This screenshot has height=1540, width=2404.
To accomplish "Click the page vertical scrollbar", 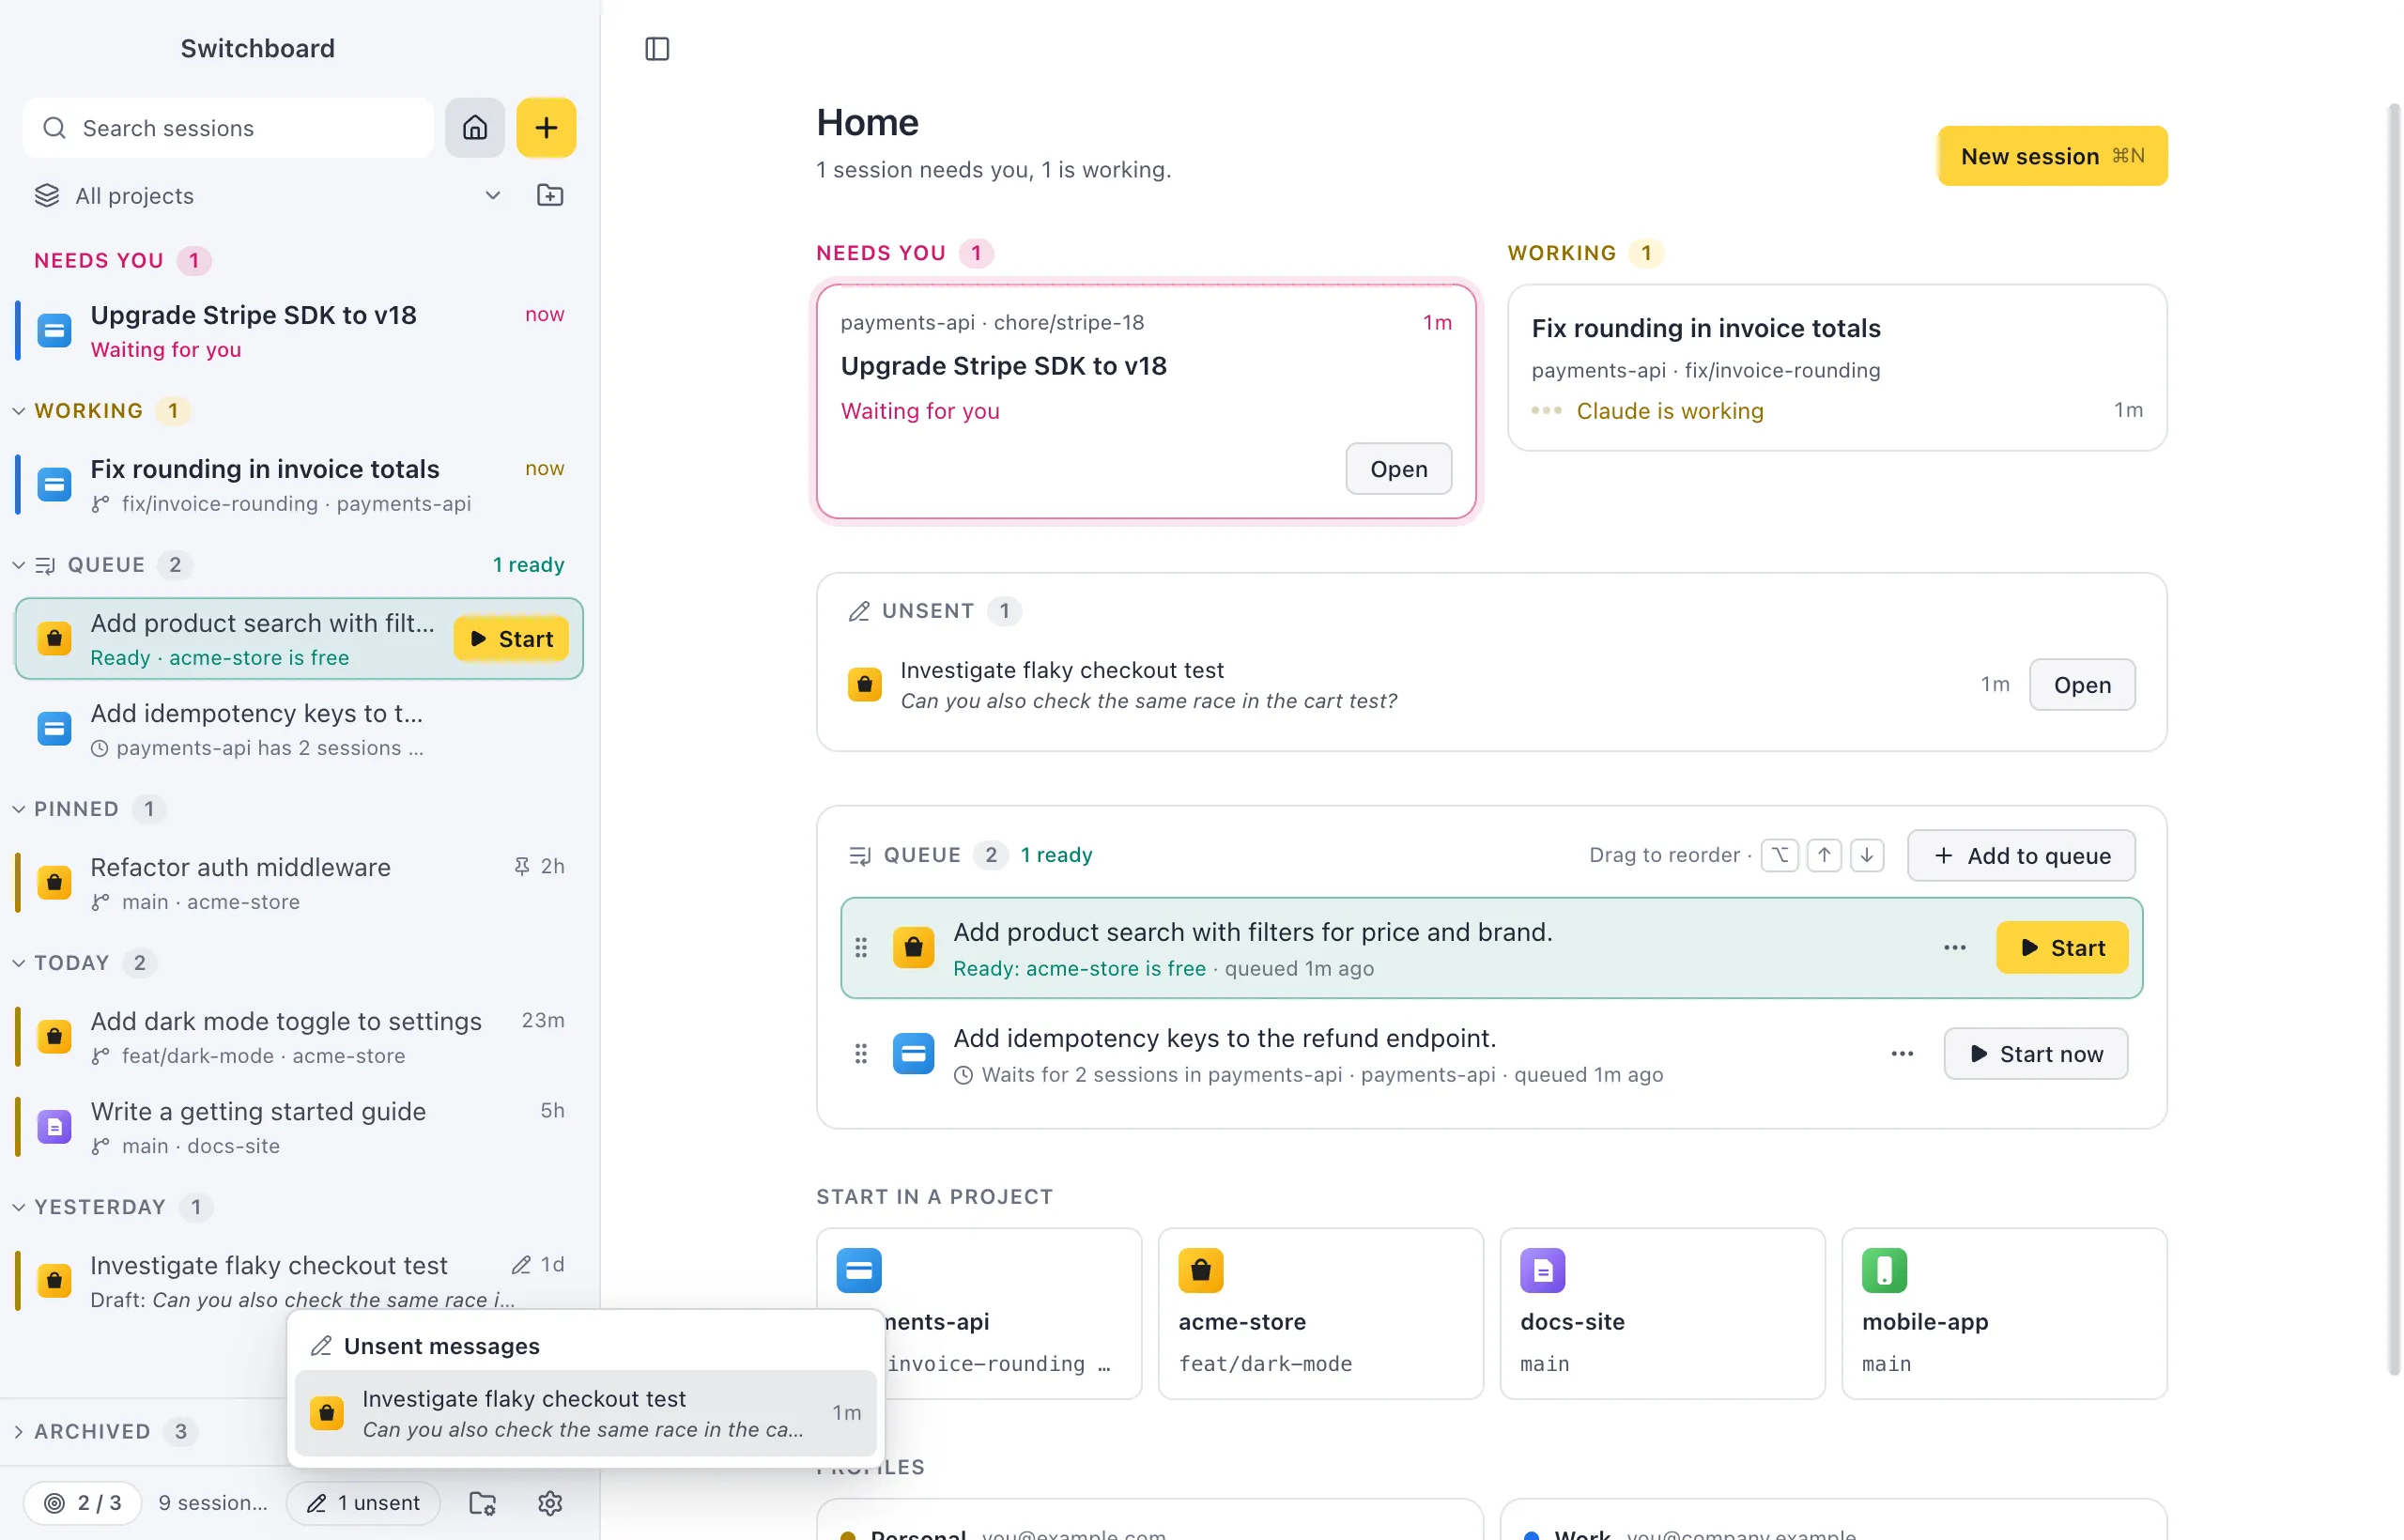I will [x=2393, y=740].
